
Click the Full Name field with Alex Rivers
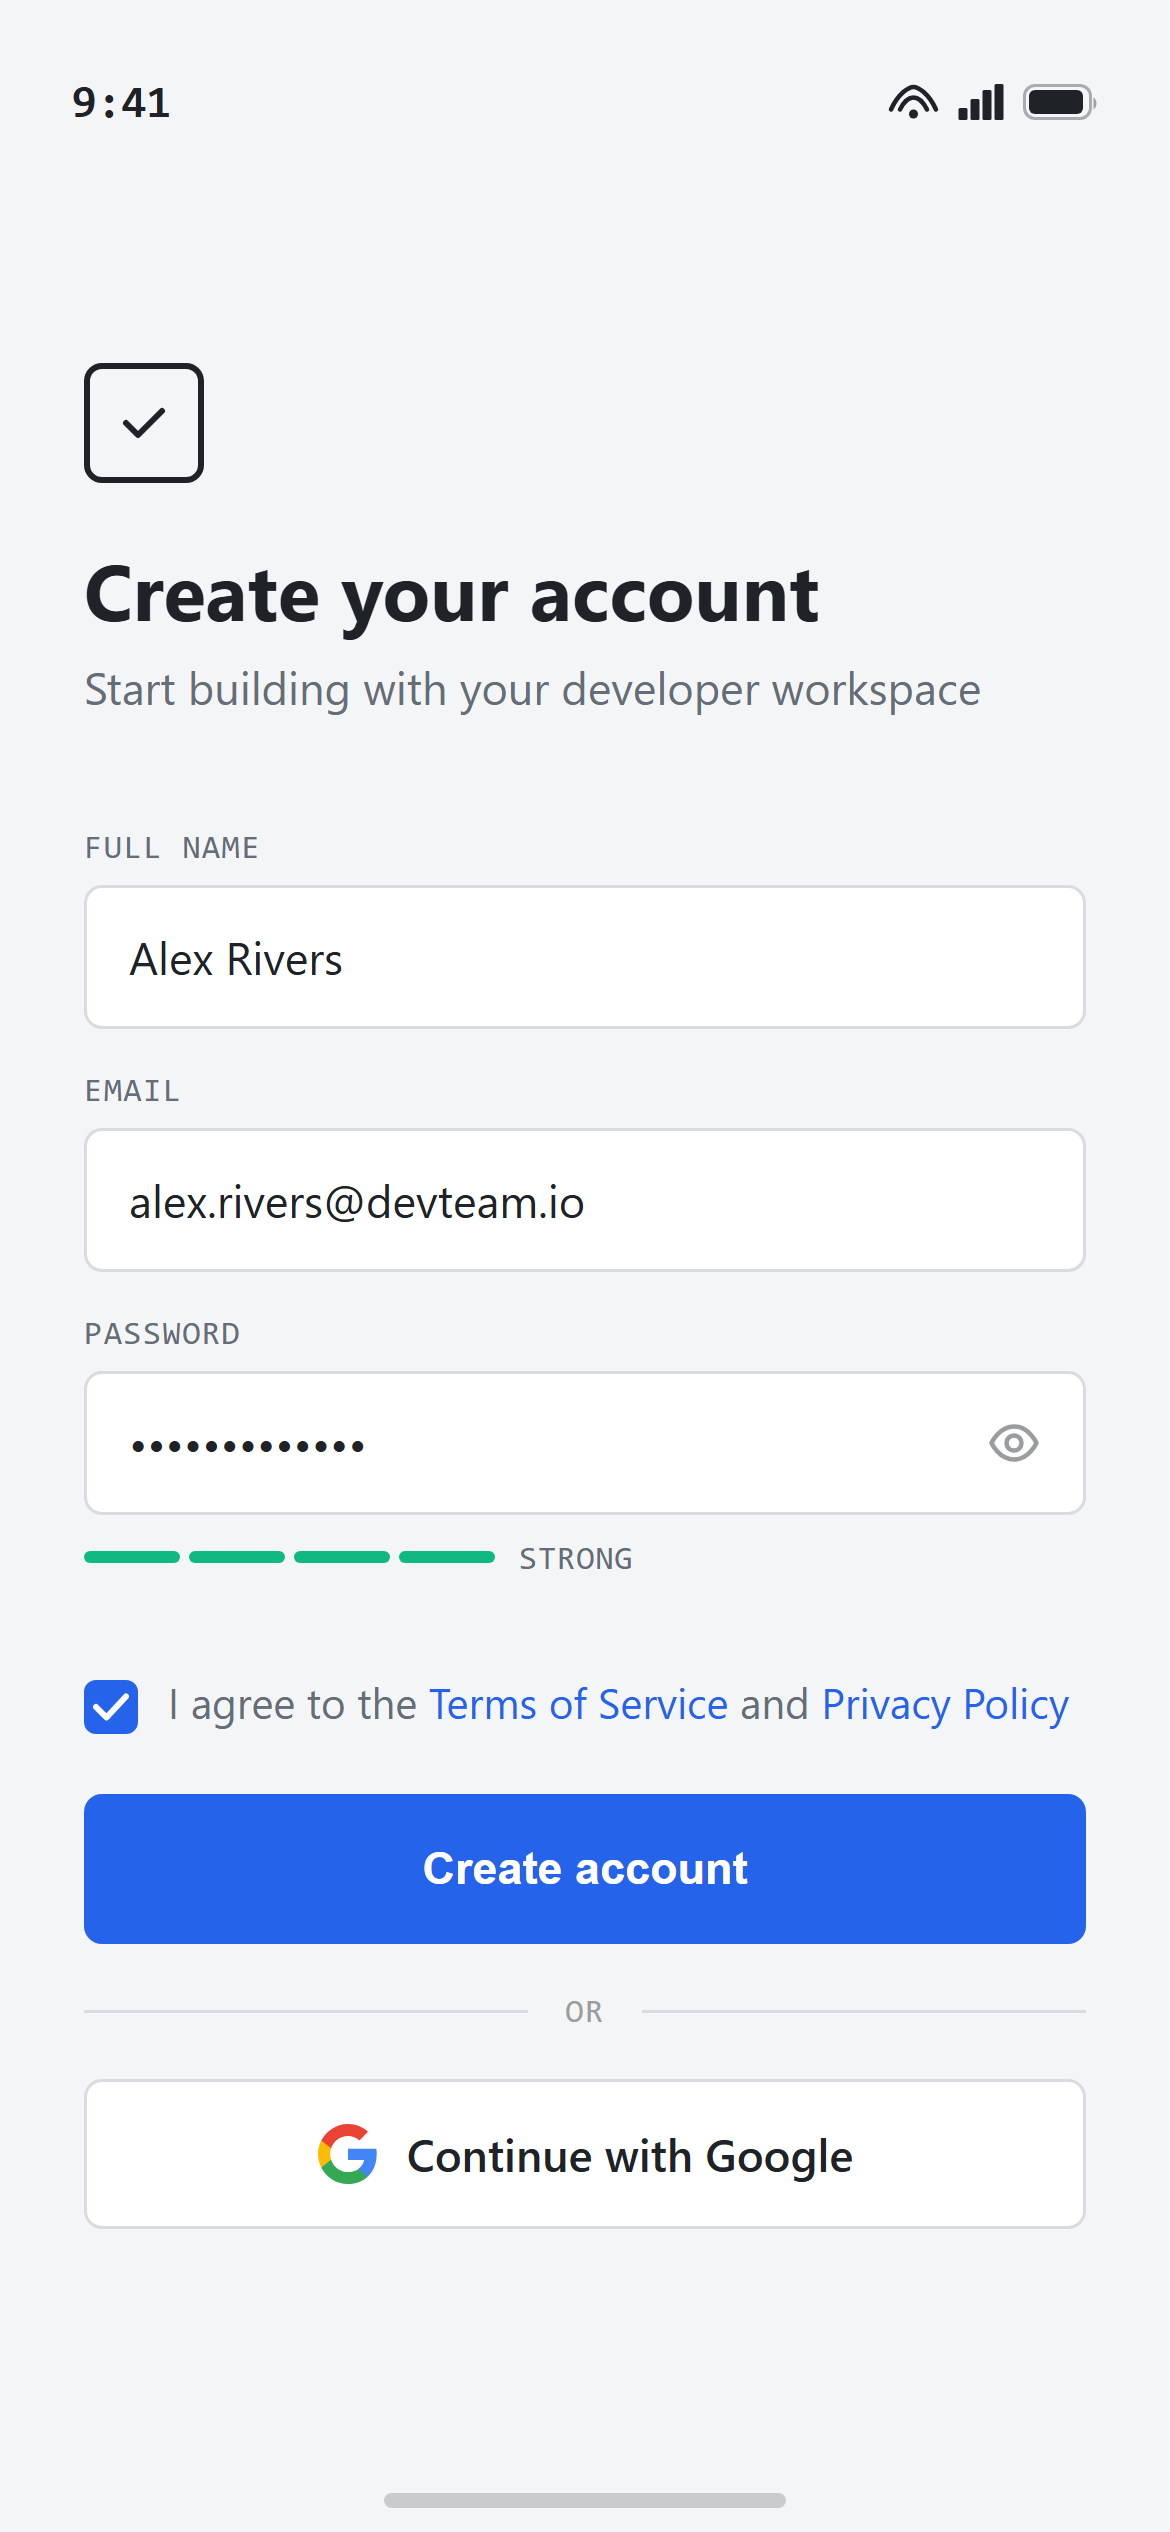click(x=585, y=957)
